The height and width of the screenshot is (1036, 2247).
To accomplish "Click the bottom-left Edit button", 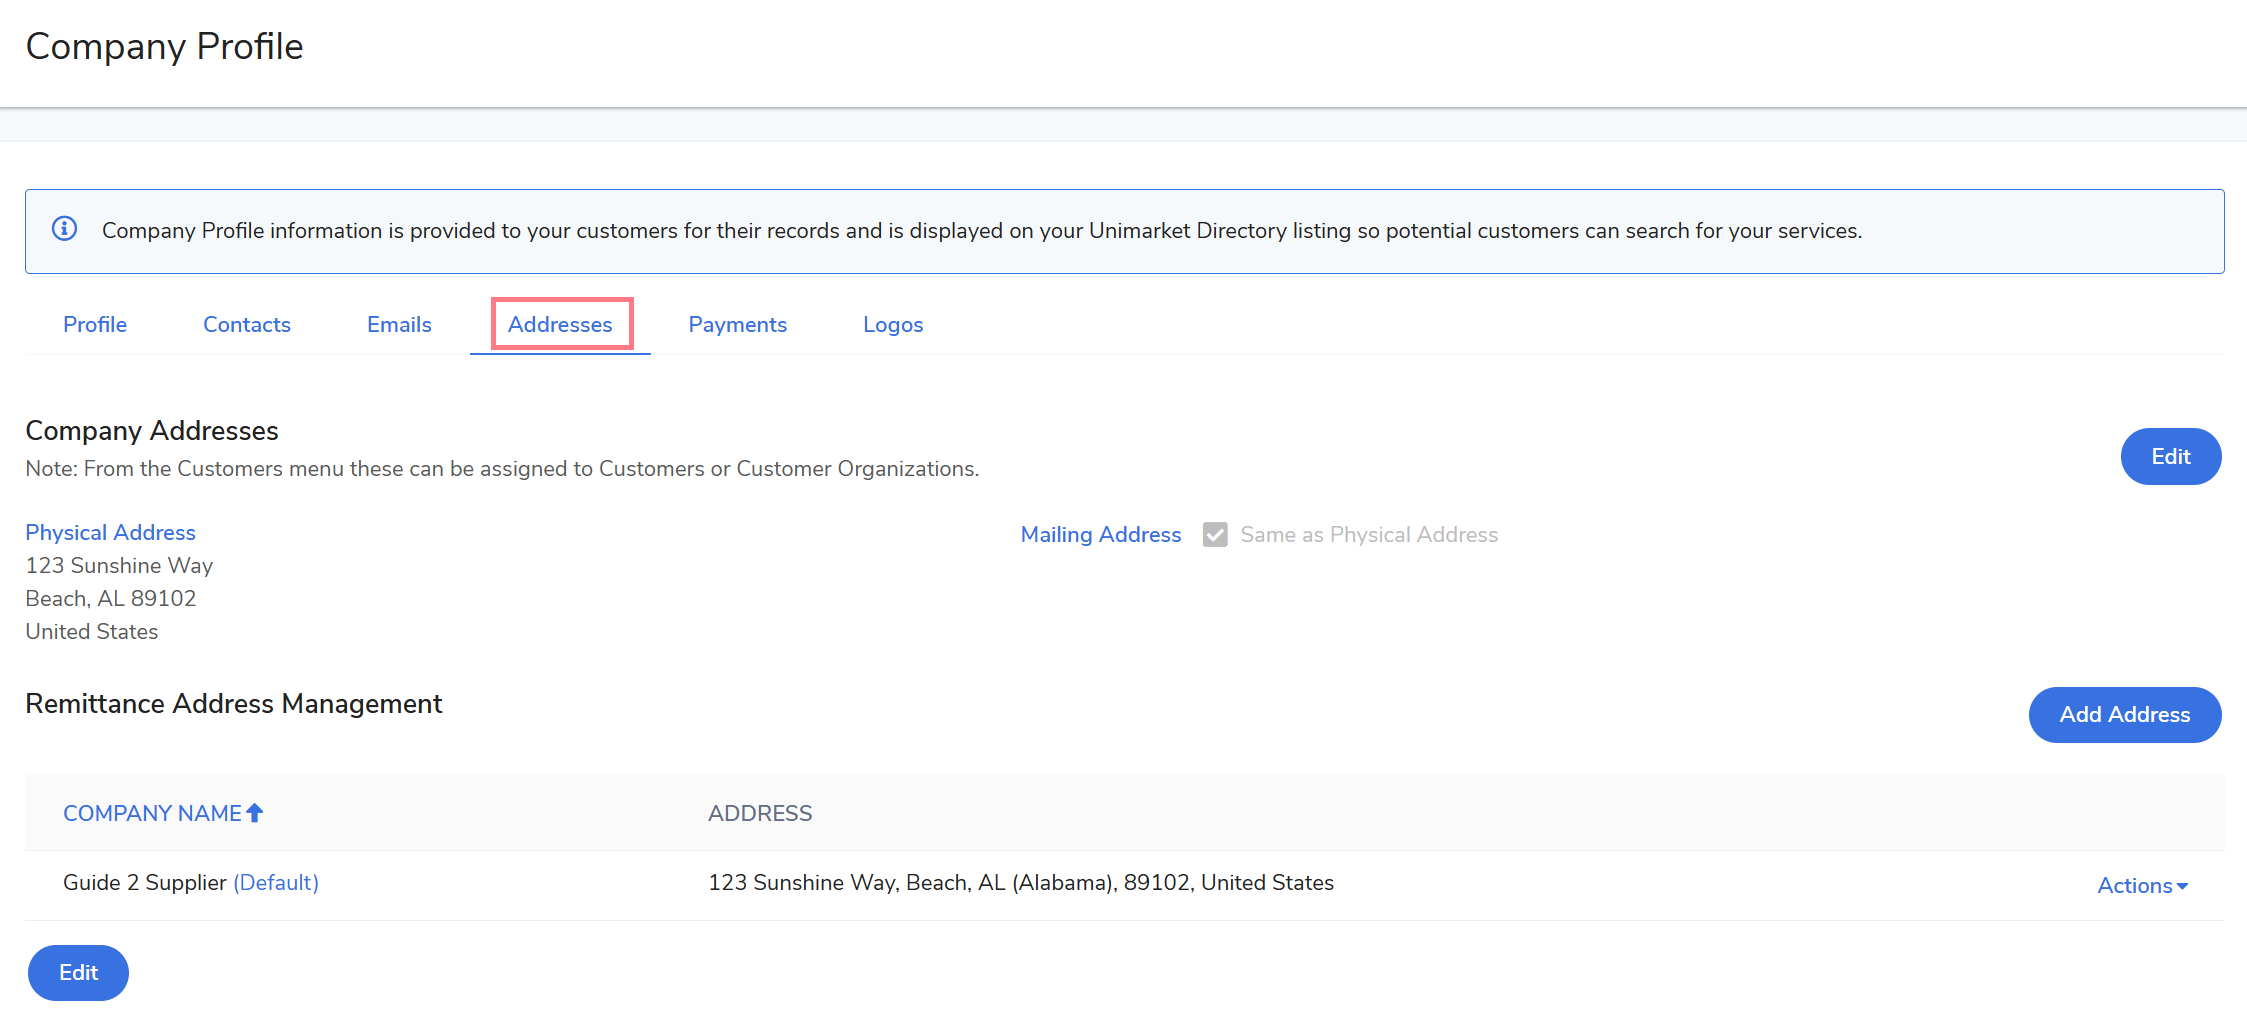I will tap(78, 973).
